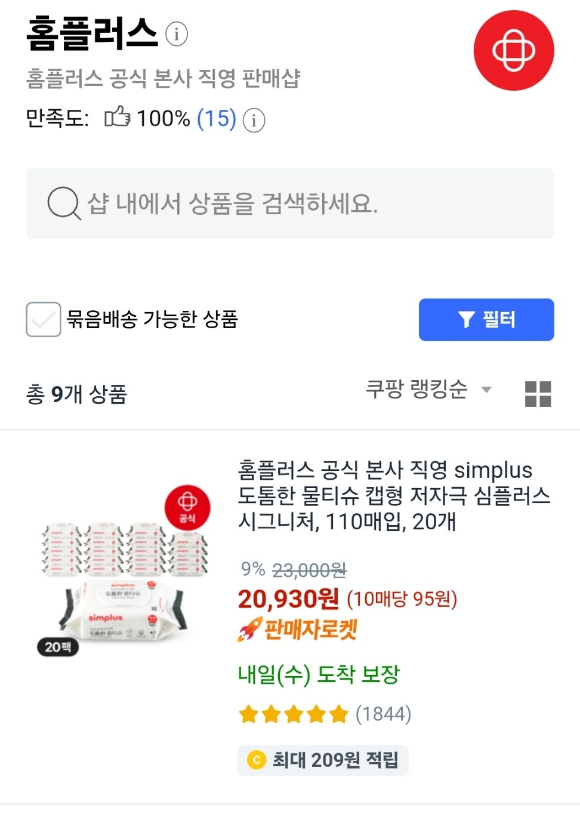
Task: Open the Homeplus red logo at top right
Action: click(x=514, y=50)
